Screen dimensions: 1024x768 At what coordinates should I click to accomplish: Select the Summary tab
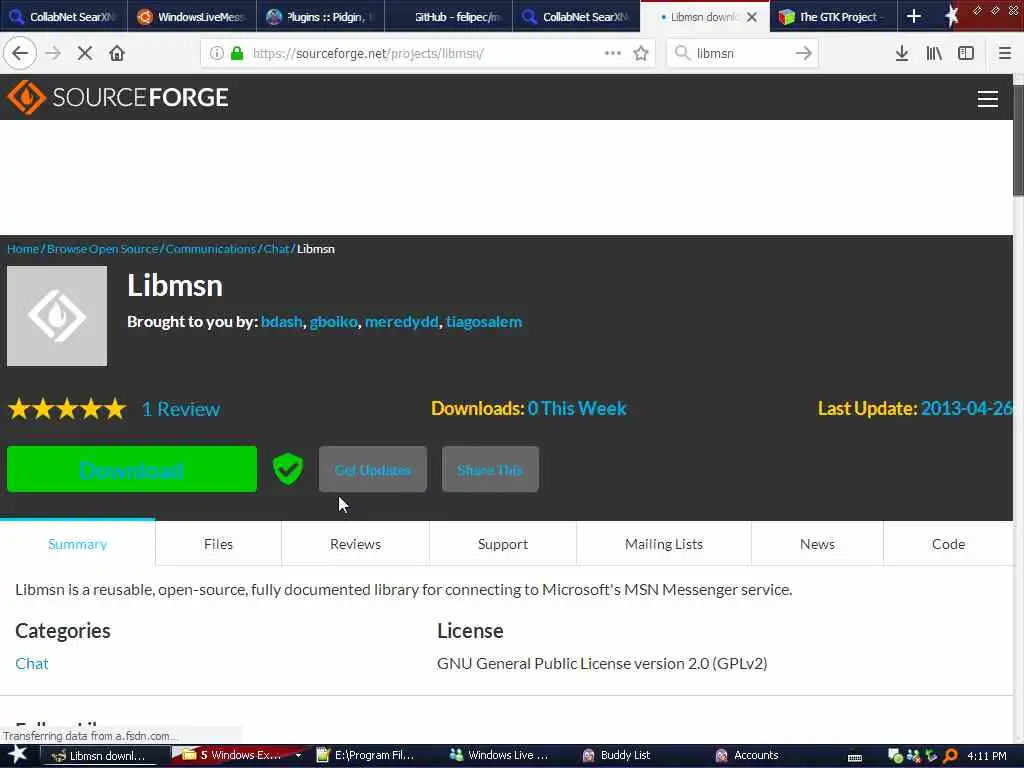click(78, 544)
